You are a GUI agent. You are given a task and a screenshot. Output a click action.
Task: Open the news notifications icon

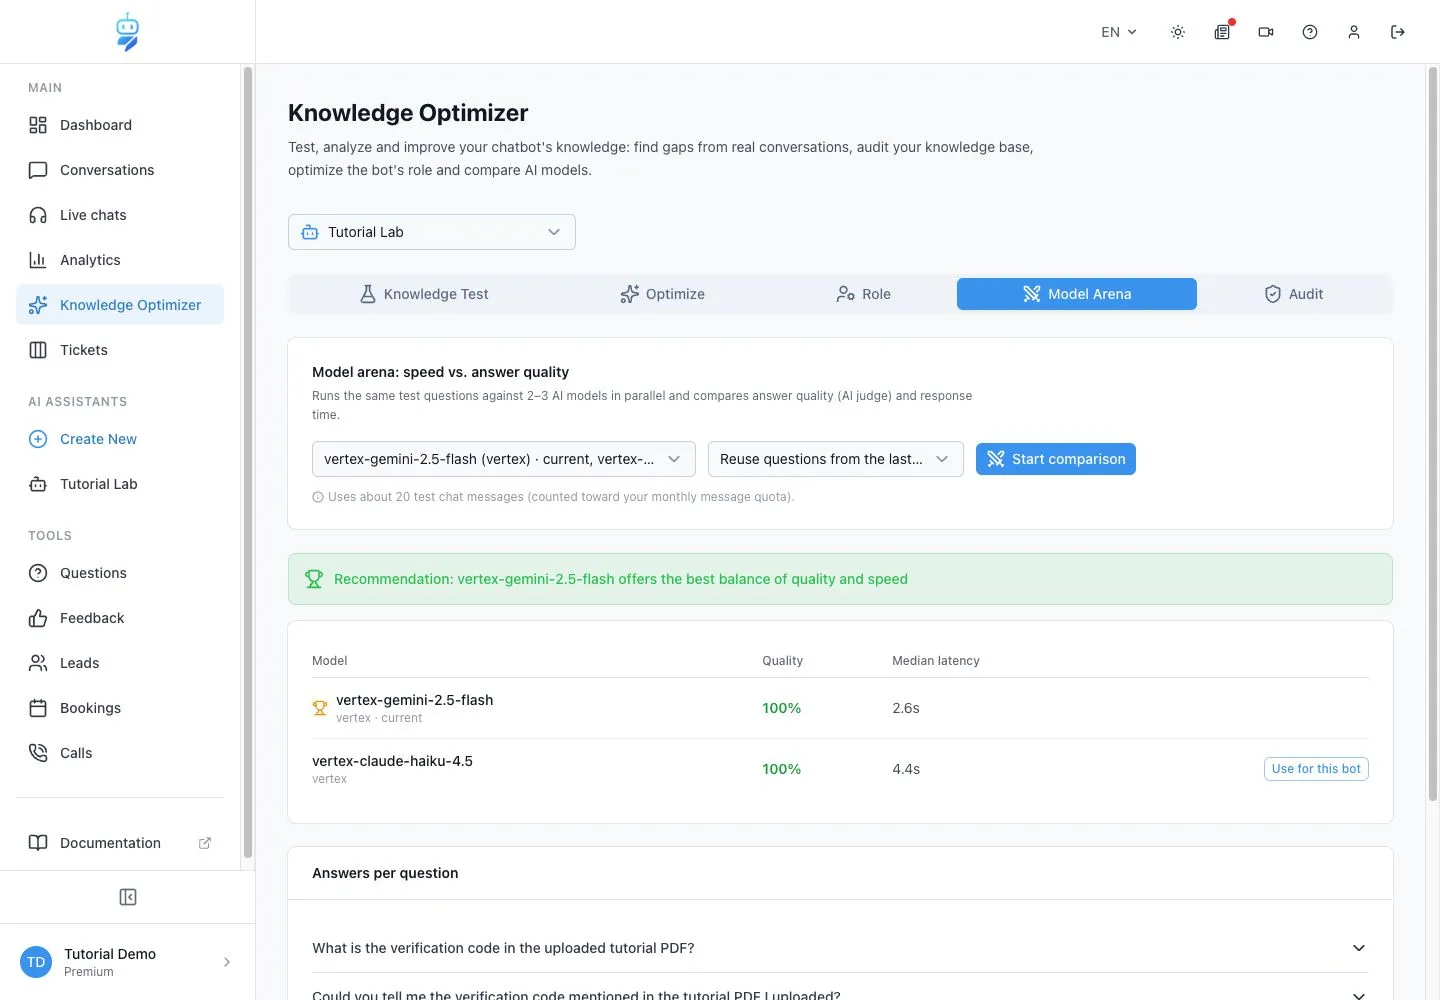coord(1222,32)
